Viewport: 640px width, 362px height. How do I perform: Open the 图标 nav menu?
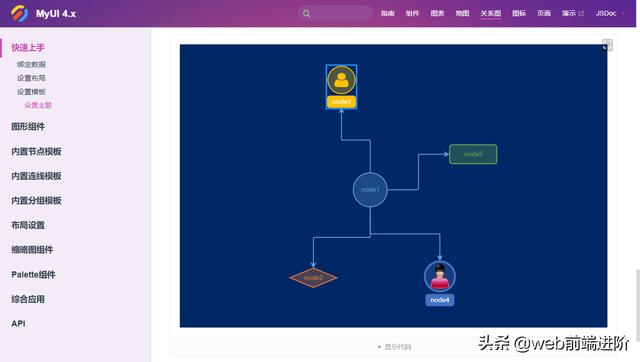[519, 13]
